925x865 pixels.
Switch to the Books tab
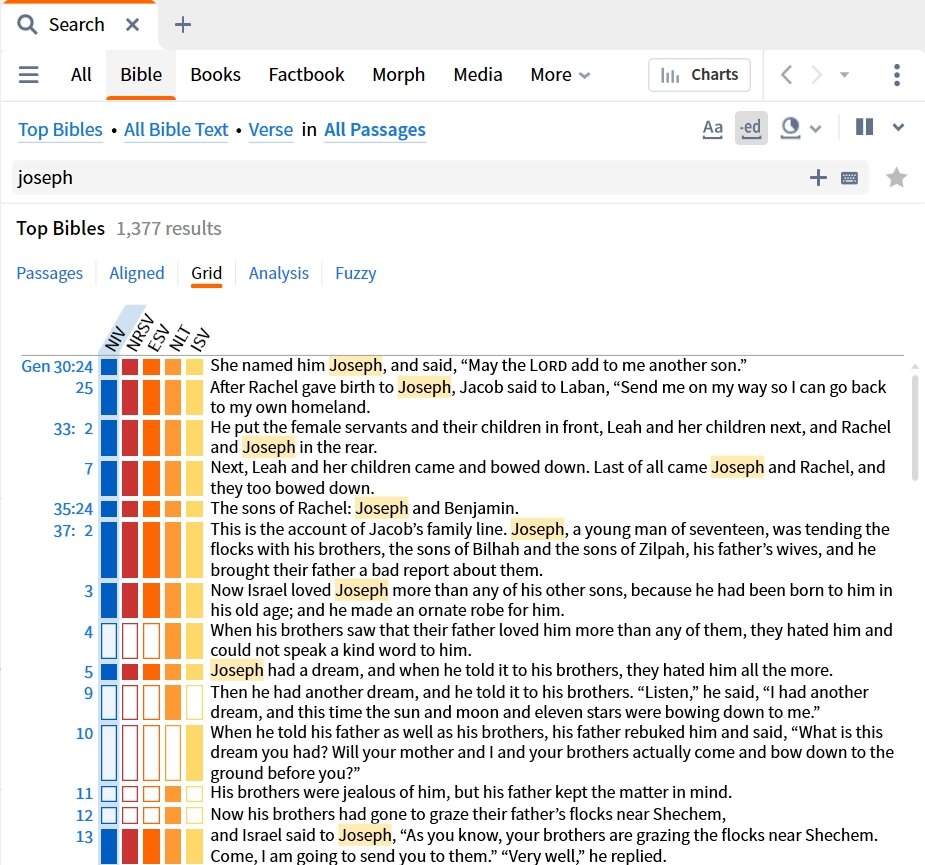pyautogui.click(x=215, y=75)
